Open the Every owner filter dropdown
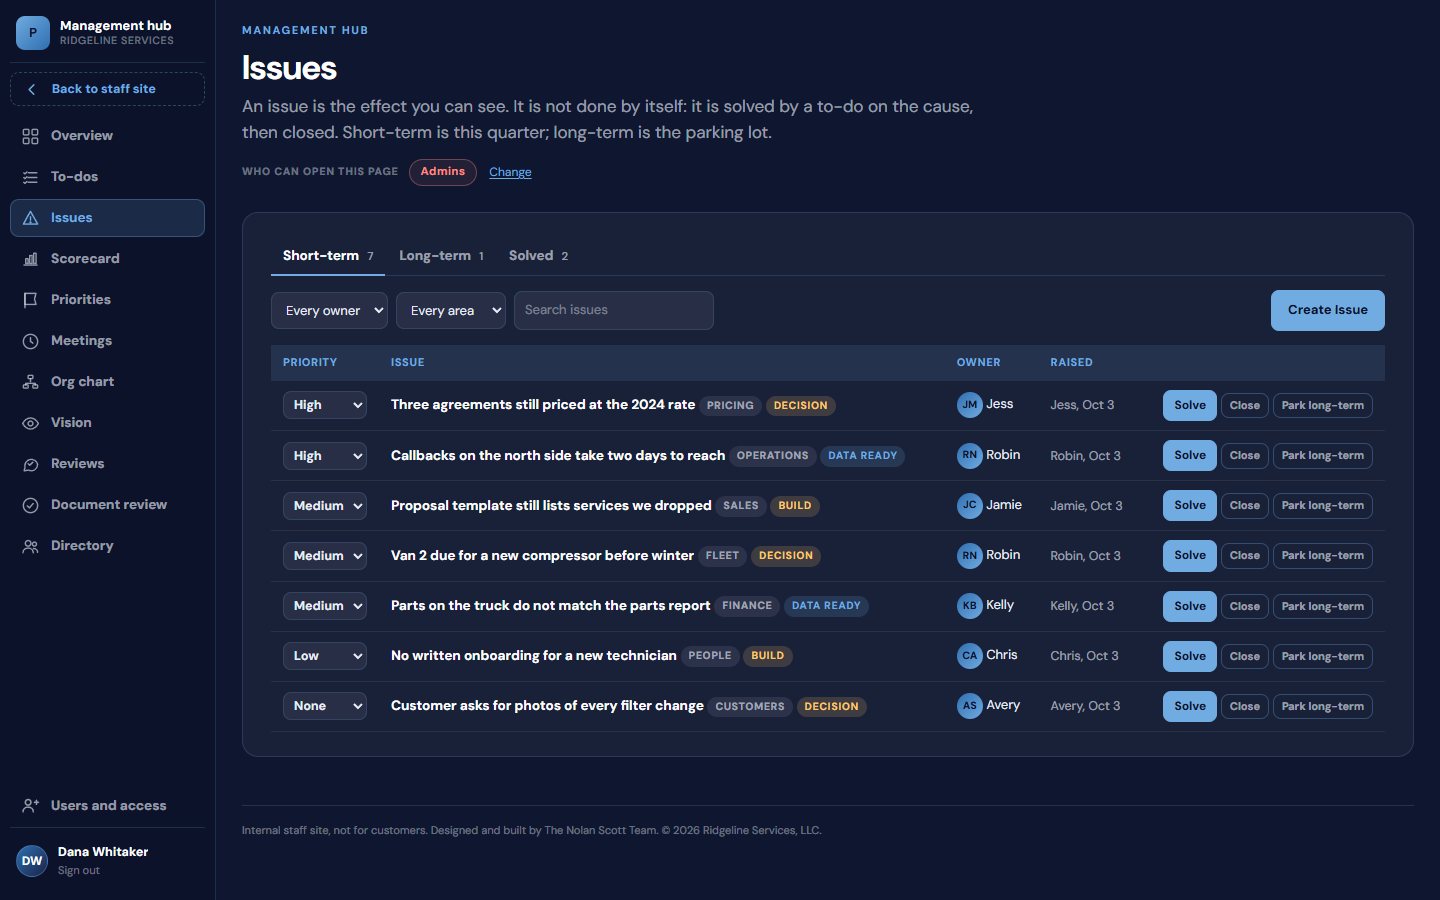The height and width of the screenshot is (900, 1440). pyautogui.click(x=329, y=311)
